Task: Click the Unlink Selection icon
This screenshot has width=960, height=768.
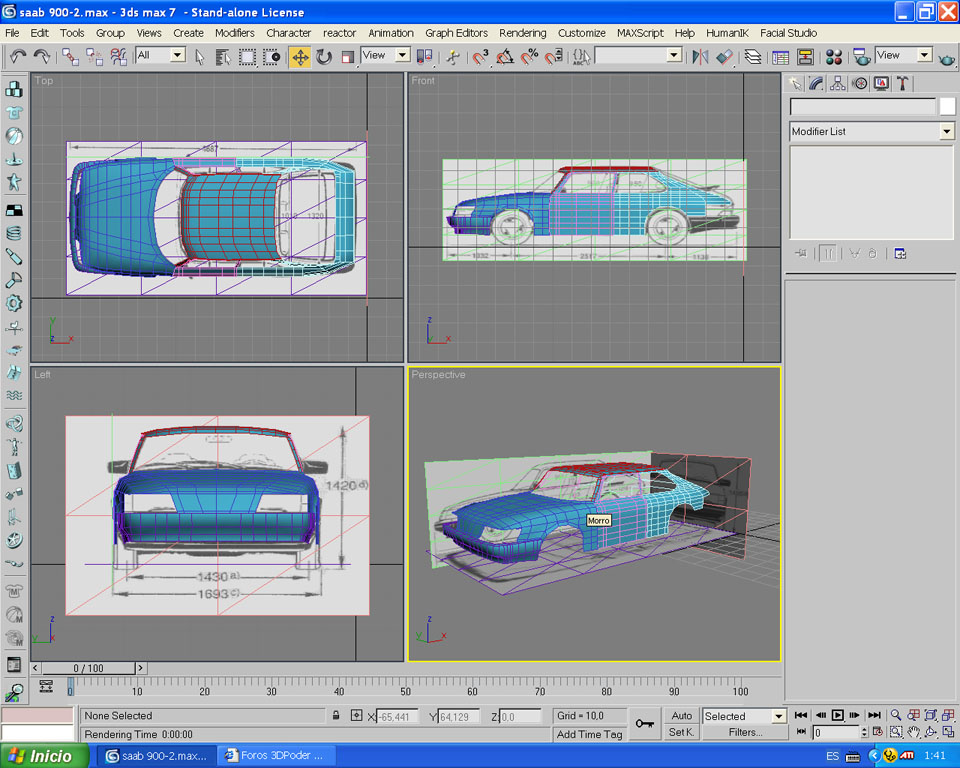Action: pos(94,57)
